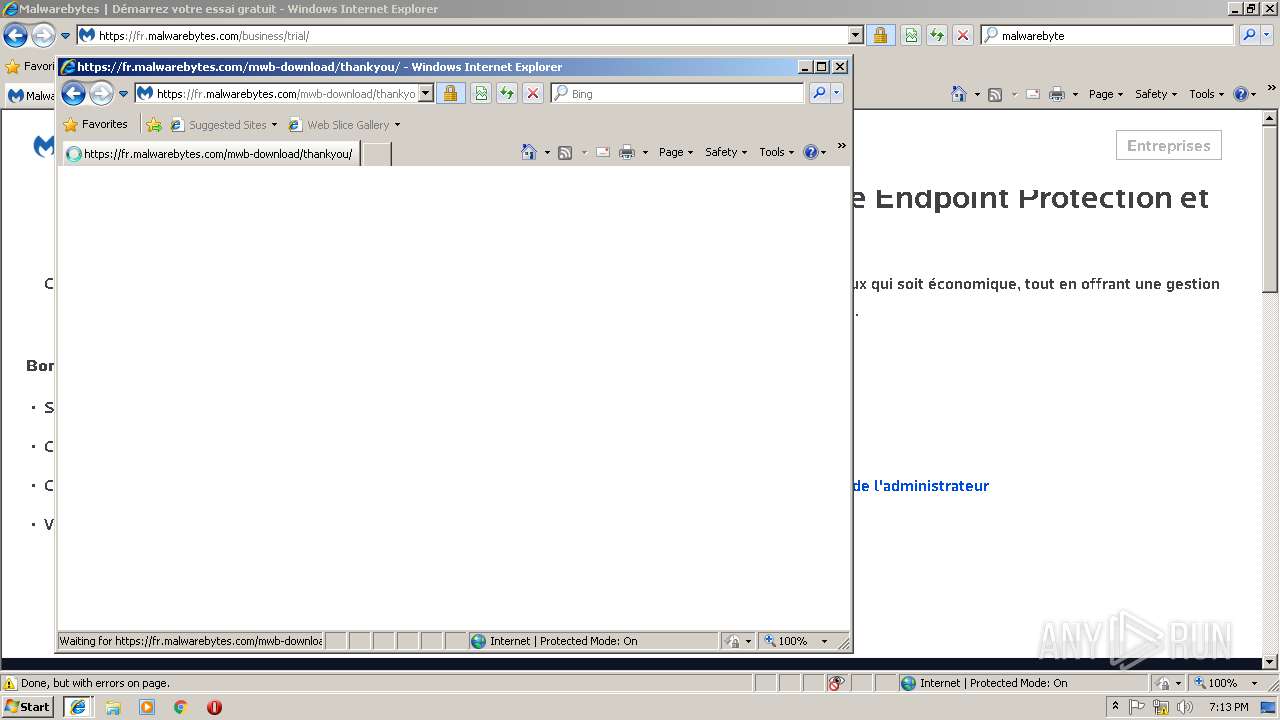This screenshot has height=720, width=1280.
Task: Click front window address bar URL field
Action: pos(284,93)
